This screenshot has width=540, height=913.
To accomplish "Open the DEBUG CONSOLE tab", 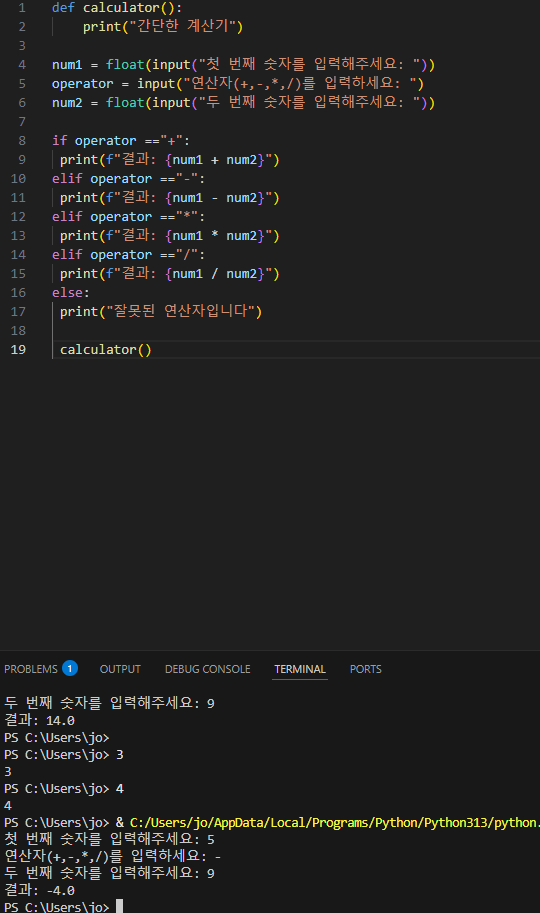I will 207,669.
